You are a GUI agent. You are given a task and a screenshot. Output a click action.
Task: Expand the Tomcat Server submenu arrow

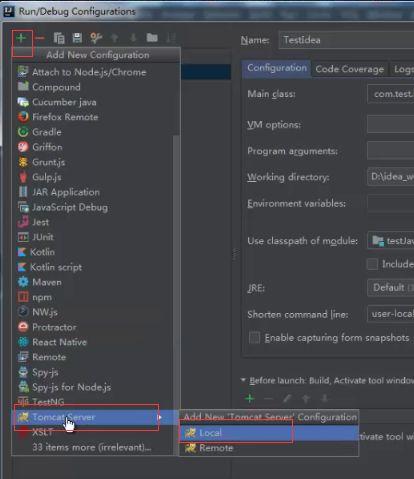pos(160,417)
